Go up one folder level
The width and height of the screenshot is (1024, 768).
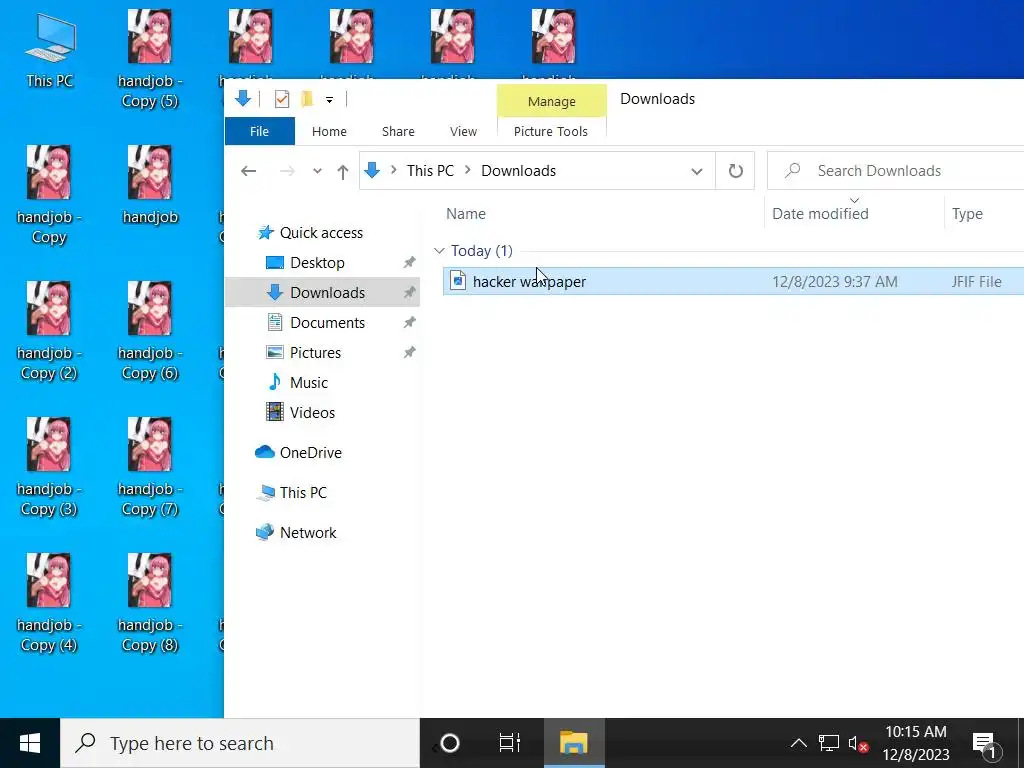tap(343, 172)
